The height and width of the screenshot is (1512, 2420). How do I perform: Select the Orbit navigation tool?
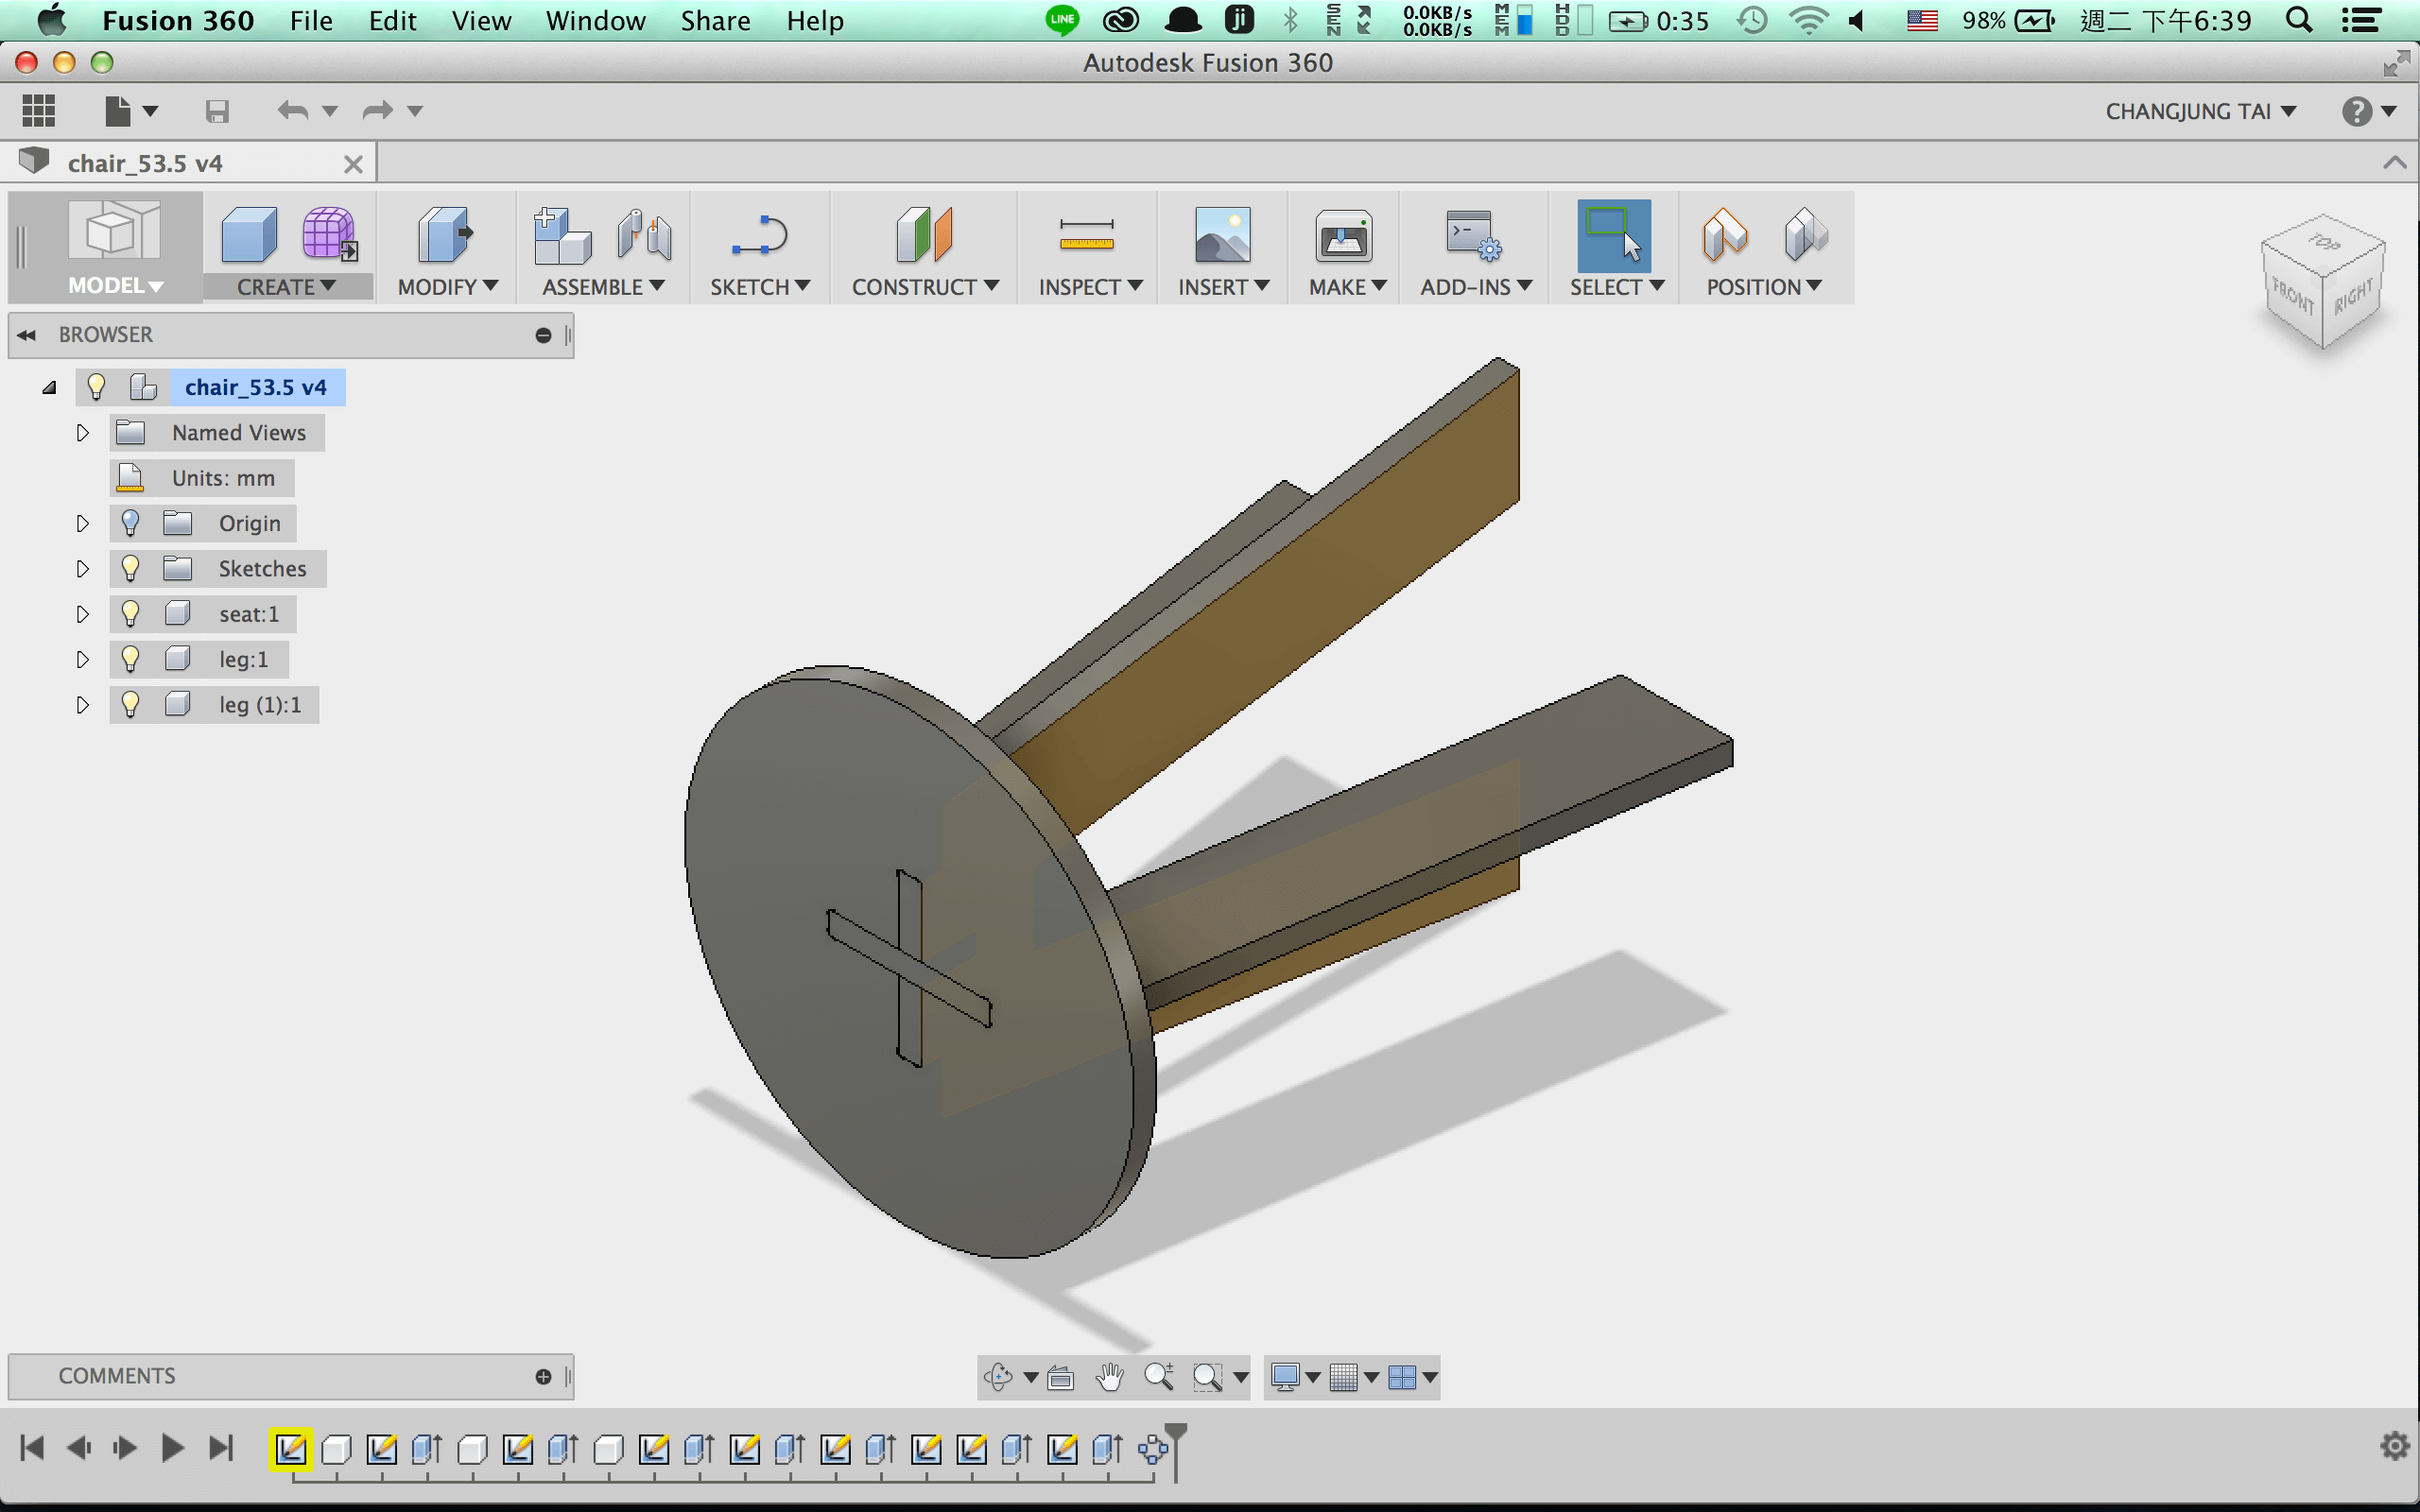pos(998,1377)
